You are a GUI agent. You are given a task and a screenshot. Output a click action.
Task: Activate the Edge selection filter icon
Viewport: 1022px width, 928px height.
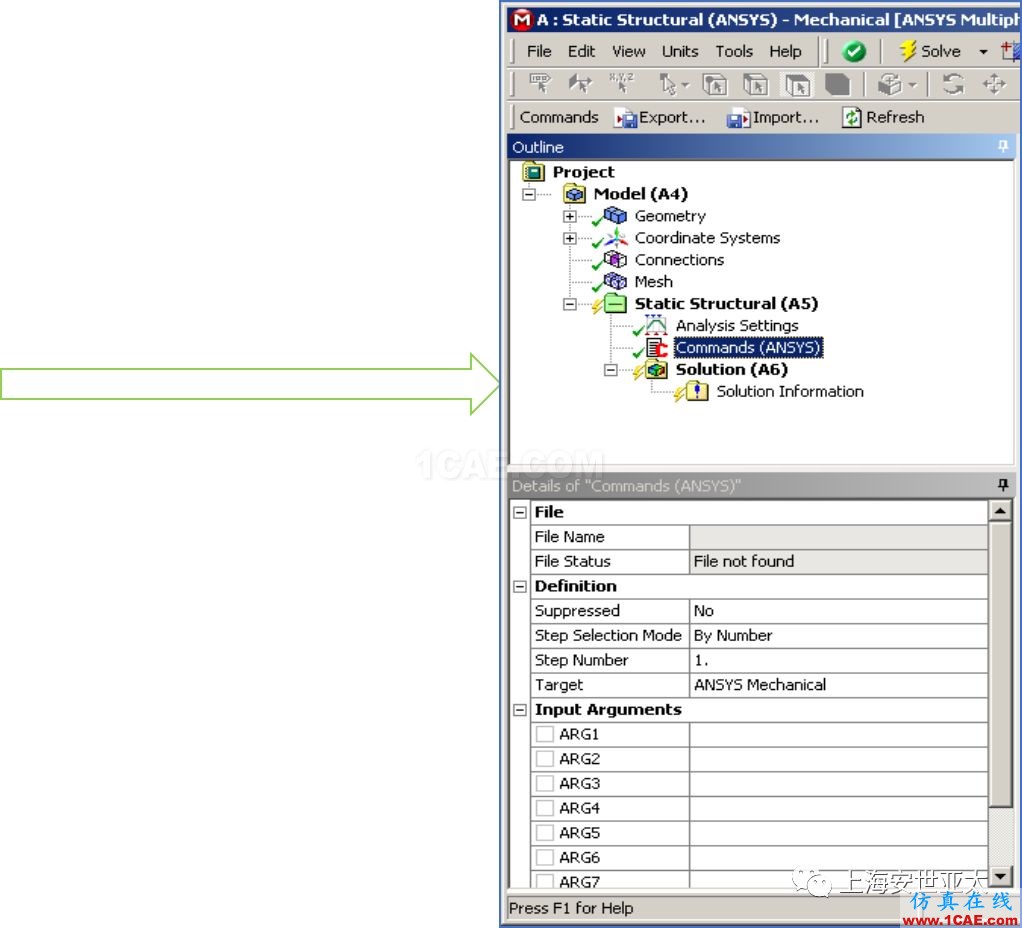pos(755,84)
